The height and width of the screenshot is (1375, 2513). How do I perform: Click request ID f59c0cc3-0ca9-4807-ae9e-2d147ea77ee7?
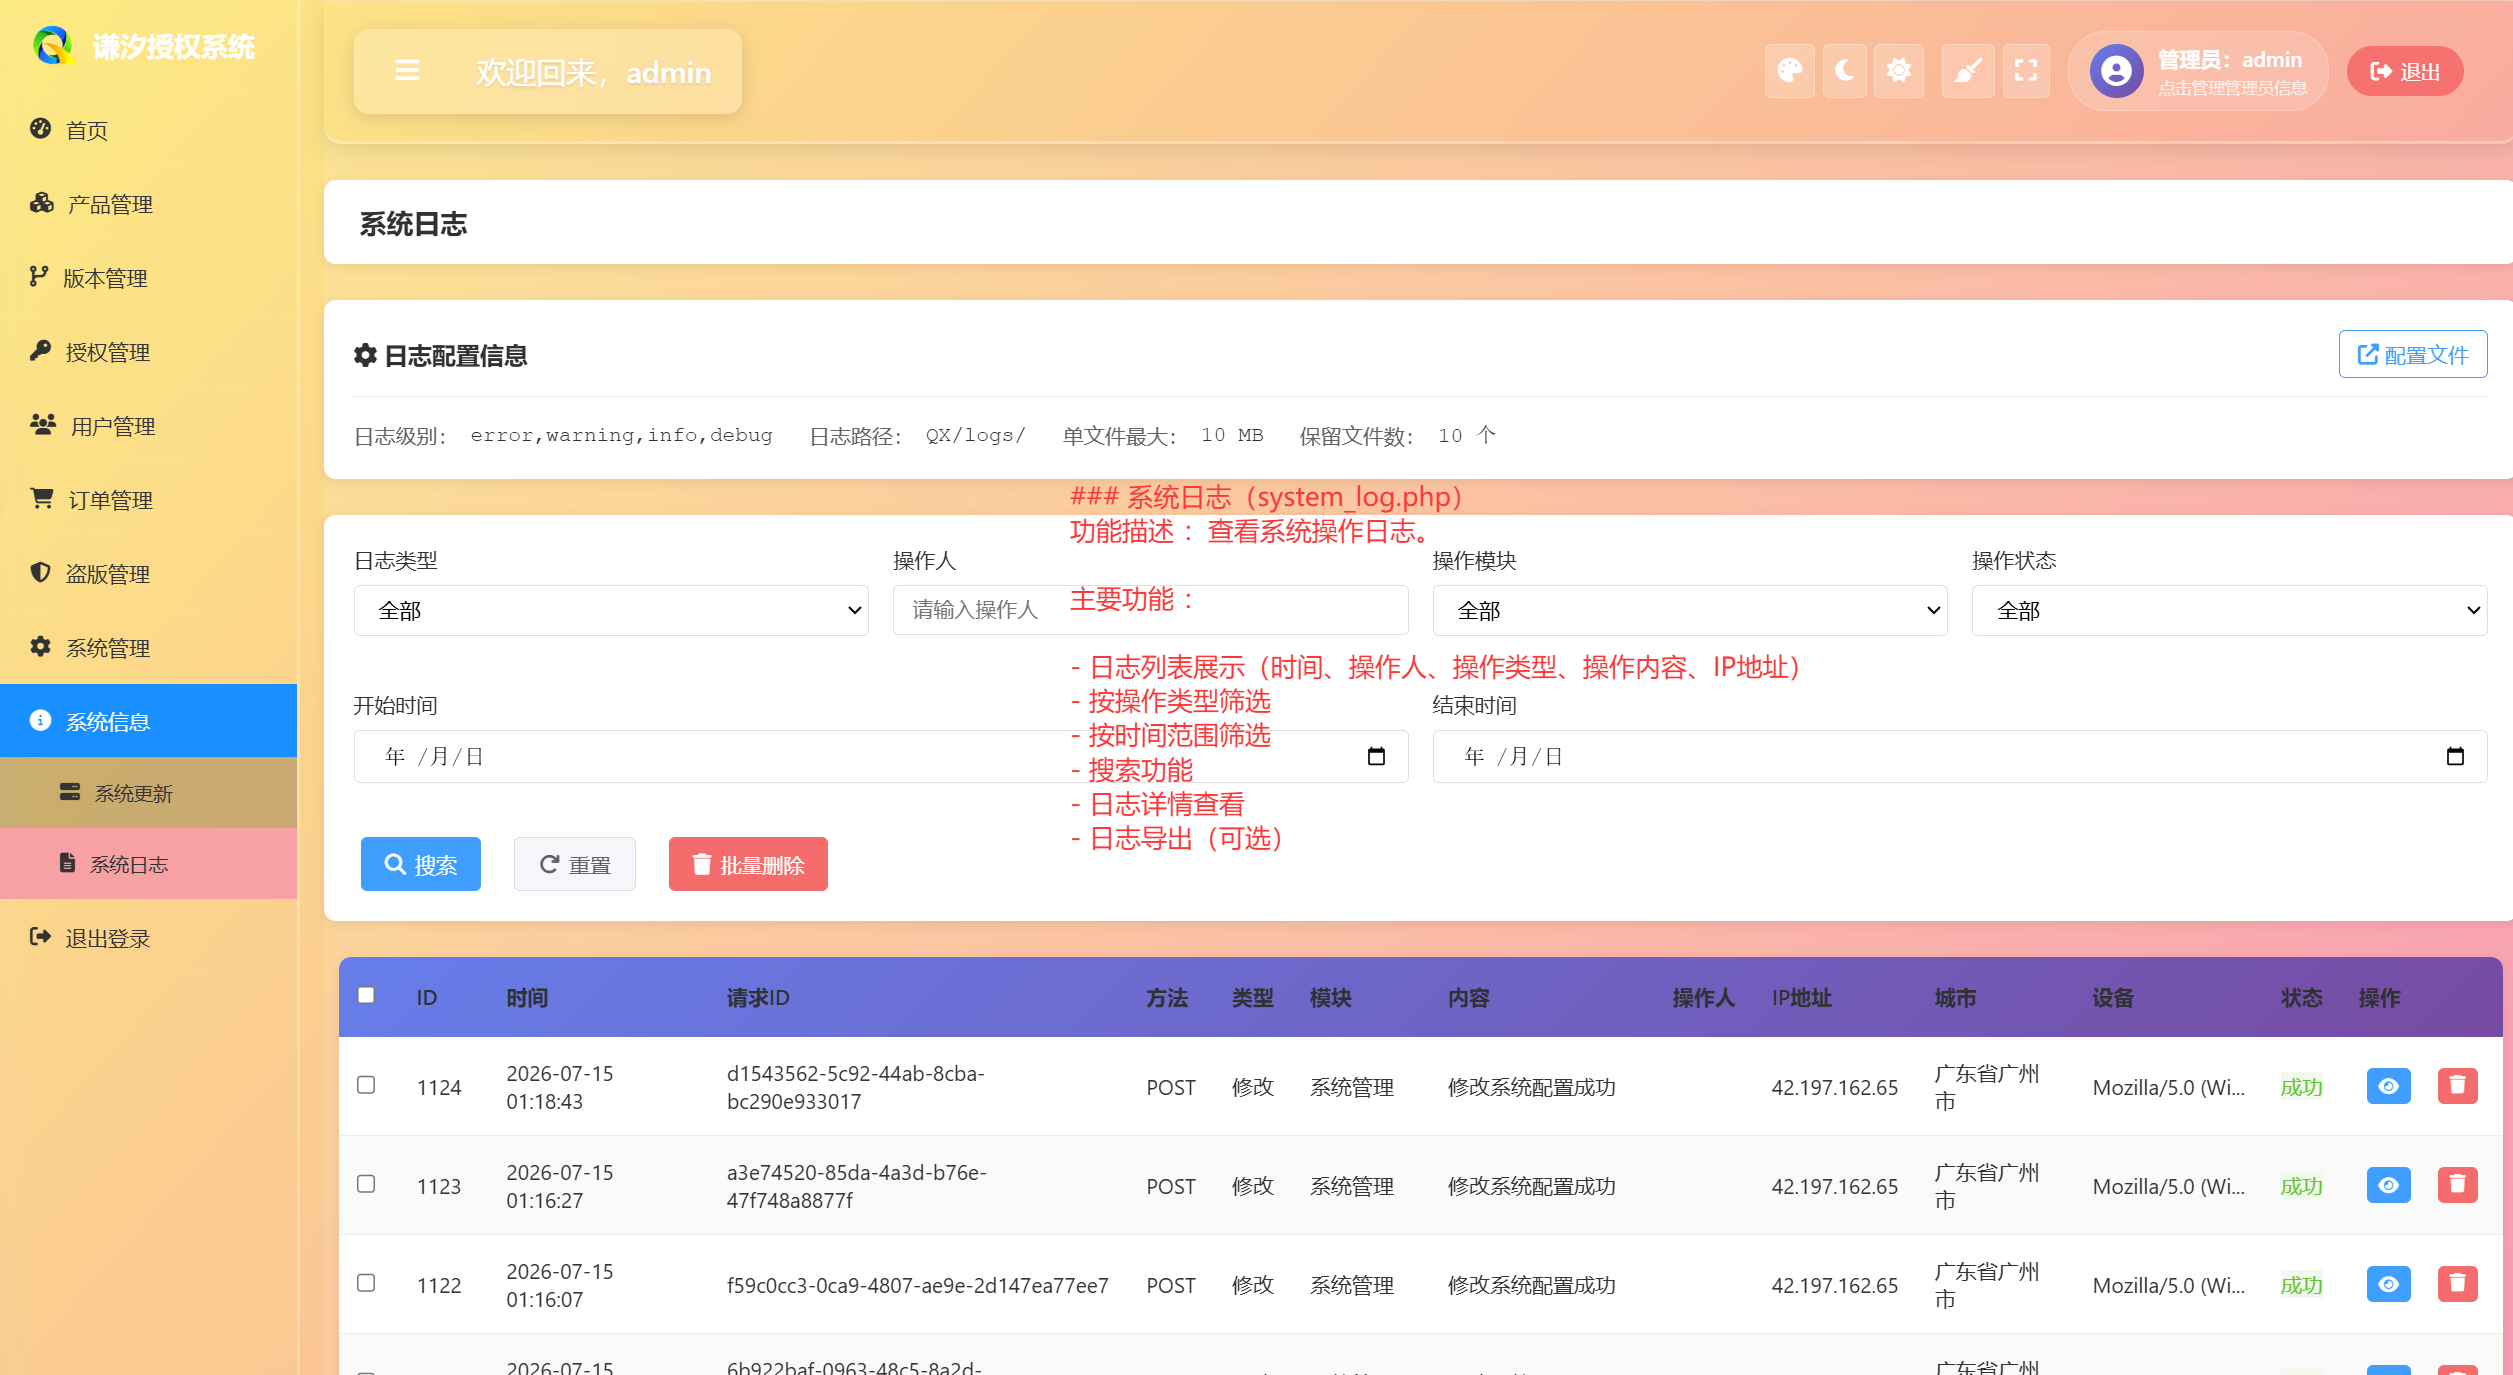(x=917, y=1285)
